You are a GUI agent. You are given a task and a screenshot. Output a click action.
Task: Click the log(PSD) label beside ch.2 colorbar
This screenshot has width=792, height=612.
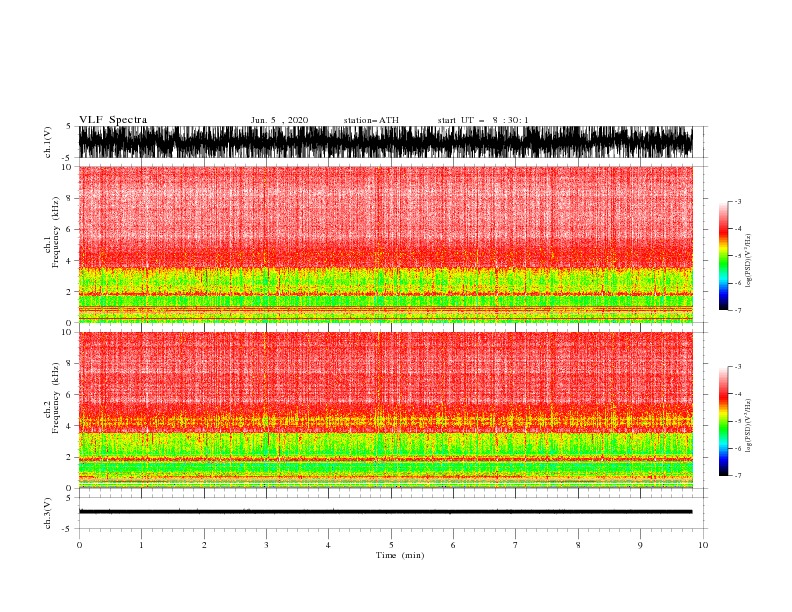click(x=749, y=426)
